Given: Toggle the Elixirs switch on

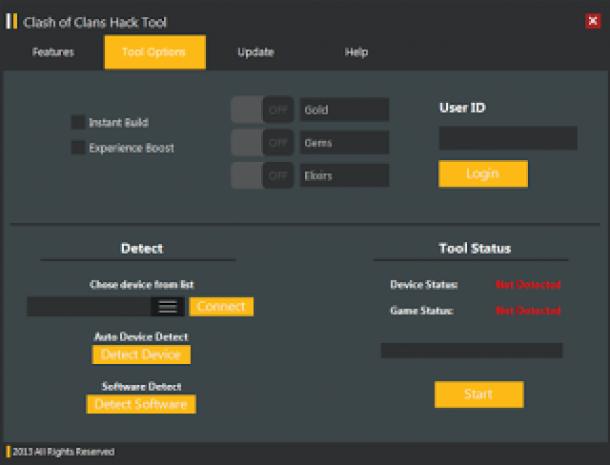Looking at the screenshot, I should tap(262, 176).
